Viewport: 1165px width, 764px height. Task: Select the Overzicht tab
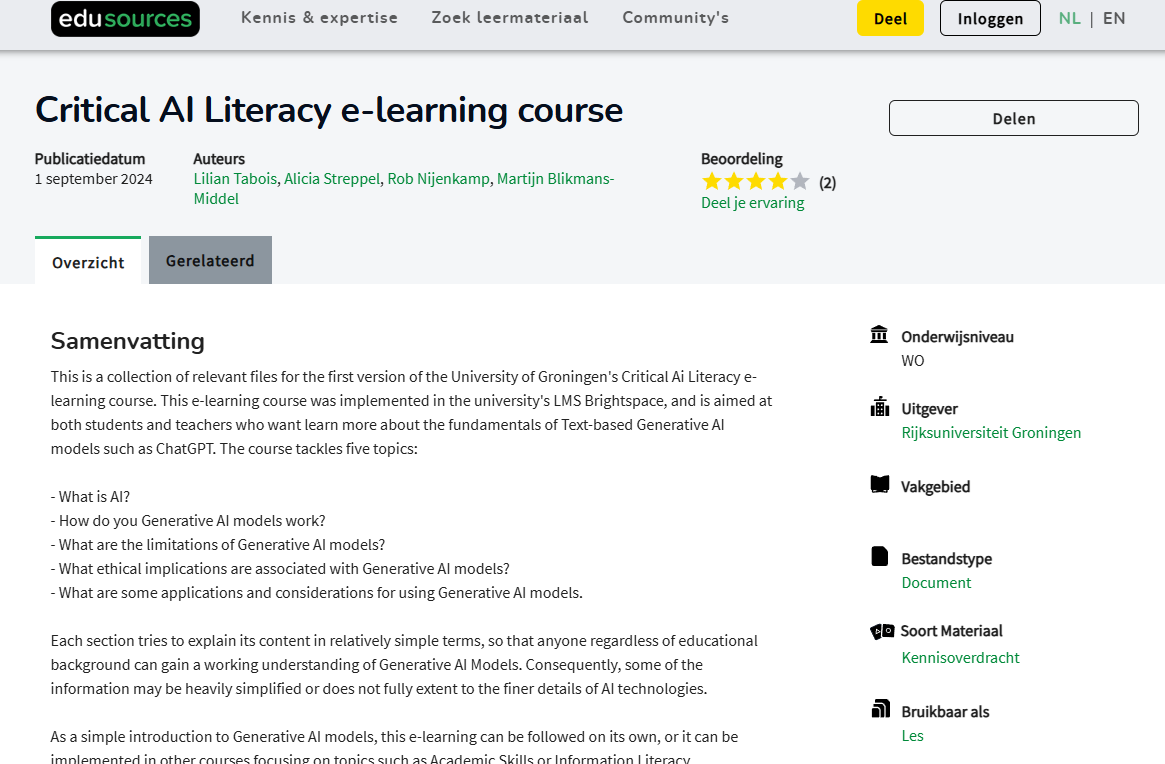88,262
